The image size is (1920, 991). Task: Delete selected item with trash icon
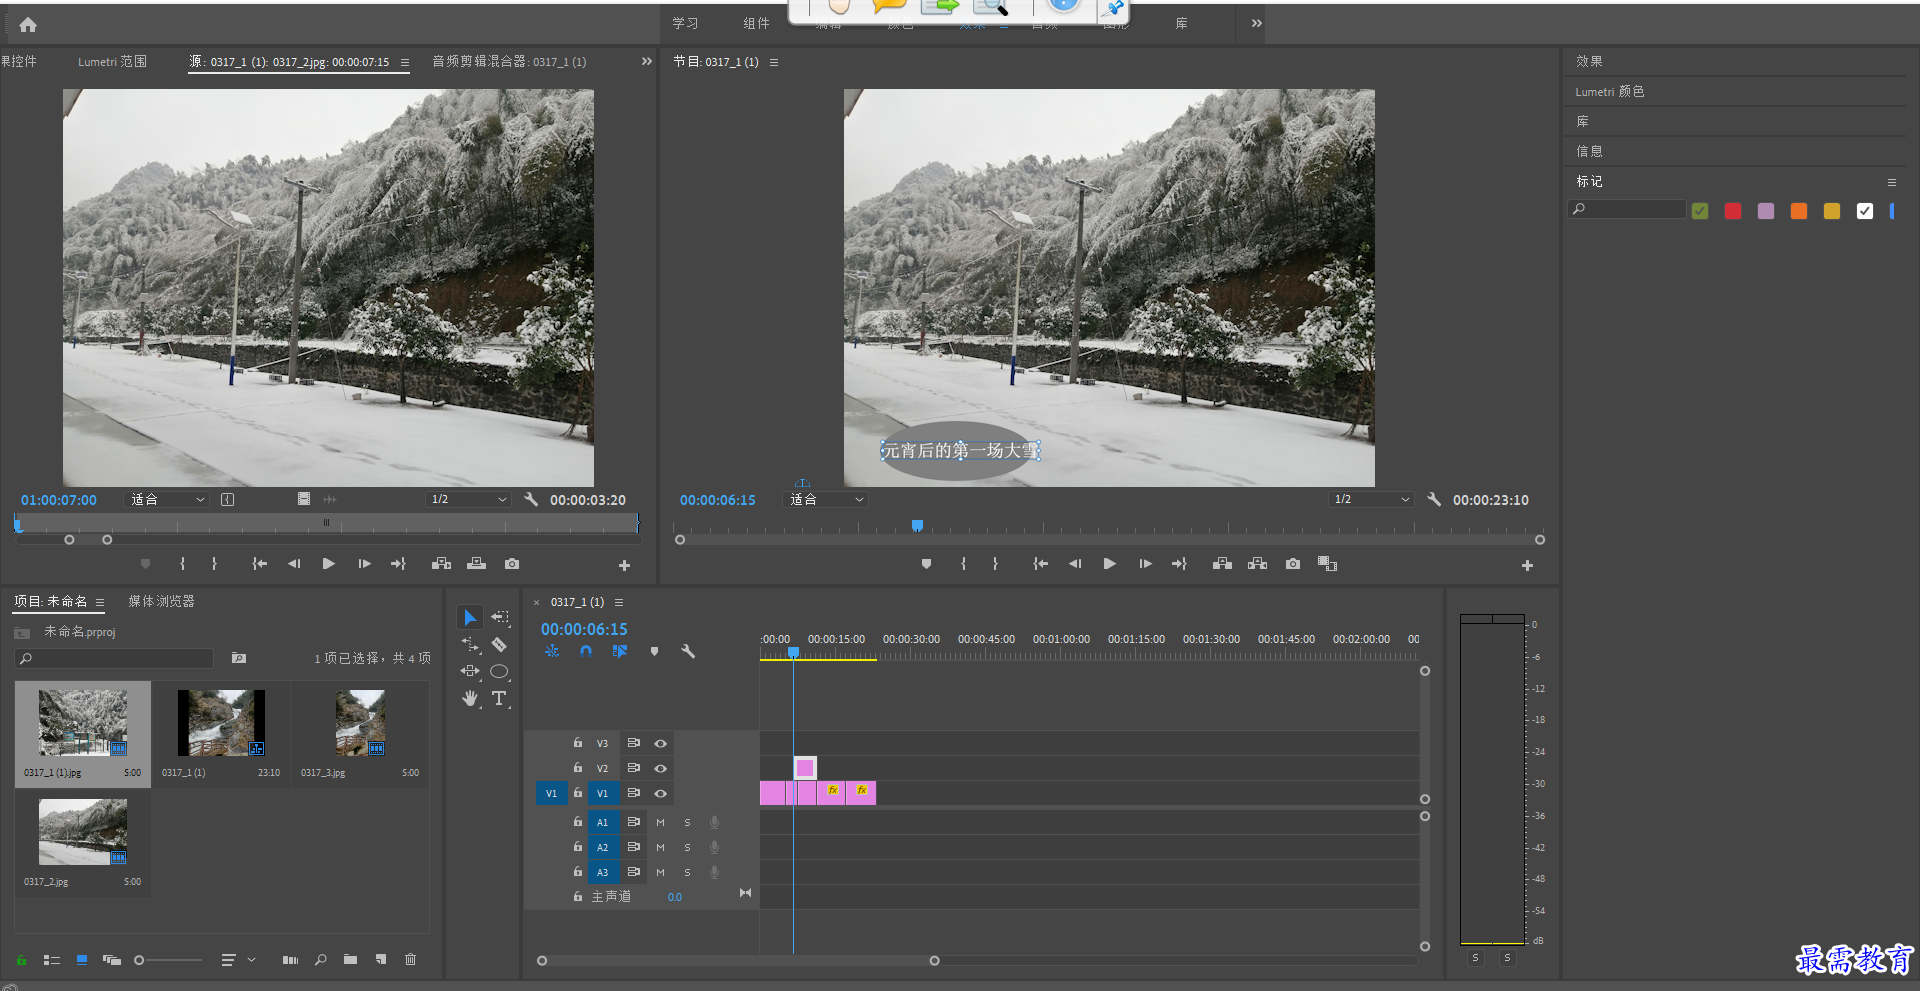(x=410, y=960)
